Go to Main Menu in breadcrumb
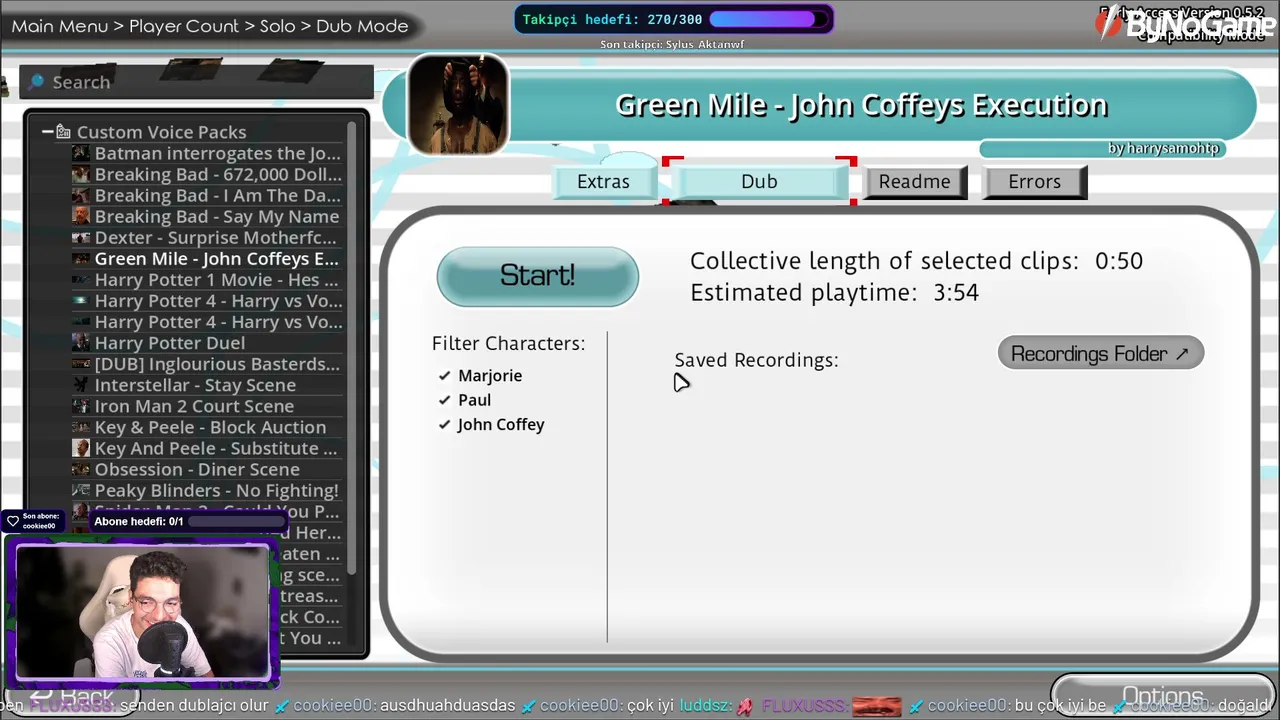1280x720 pixels. [59, 26]
